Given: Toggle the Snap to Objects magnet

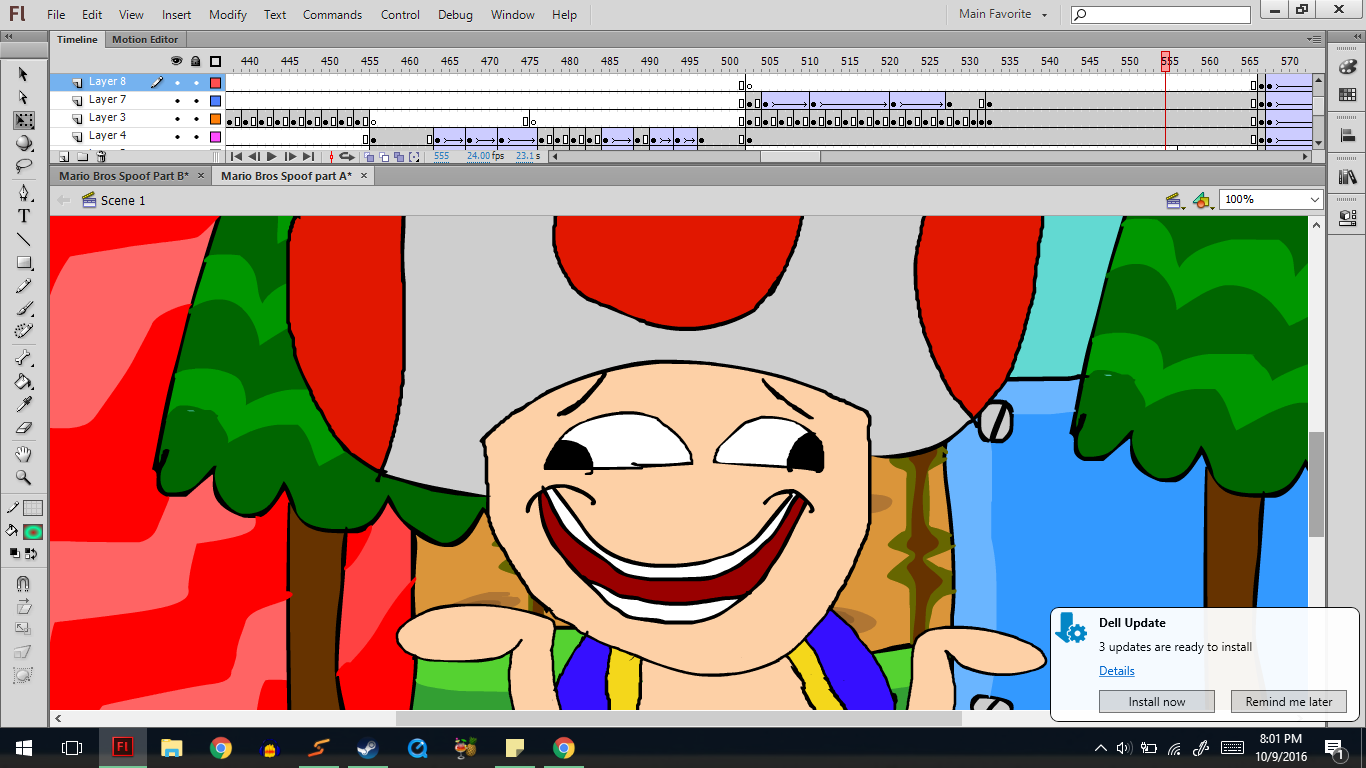Looking at the screenshot, I should tap(24, 583).
